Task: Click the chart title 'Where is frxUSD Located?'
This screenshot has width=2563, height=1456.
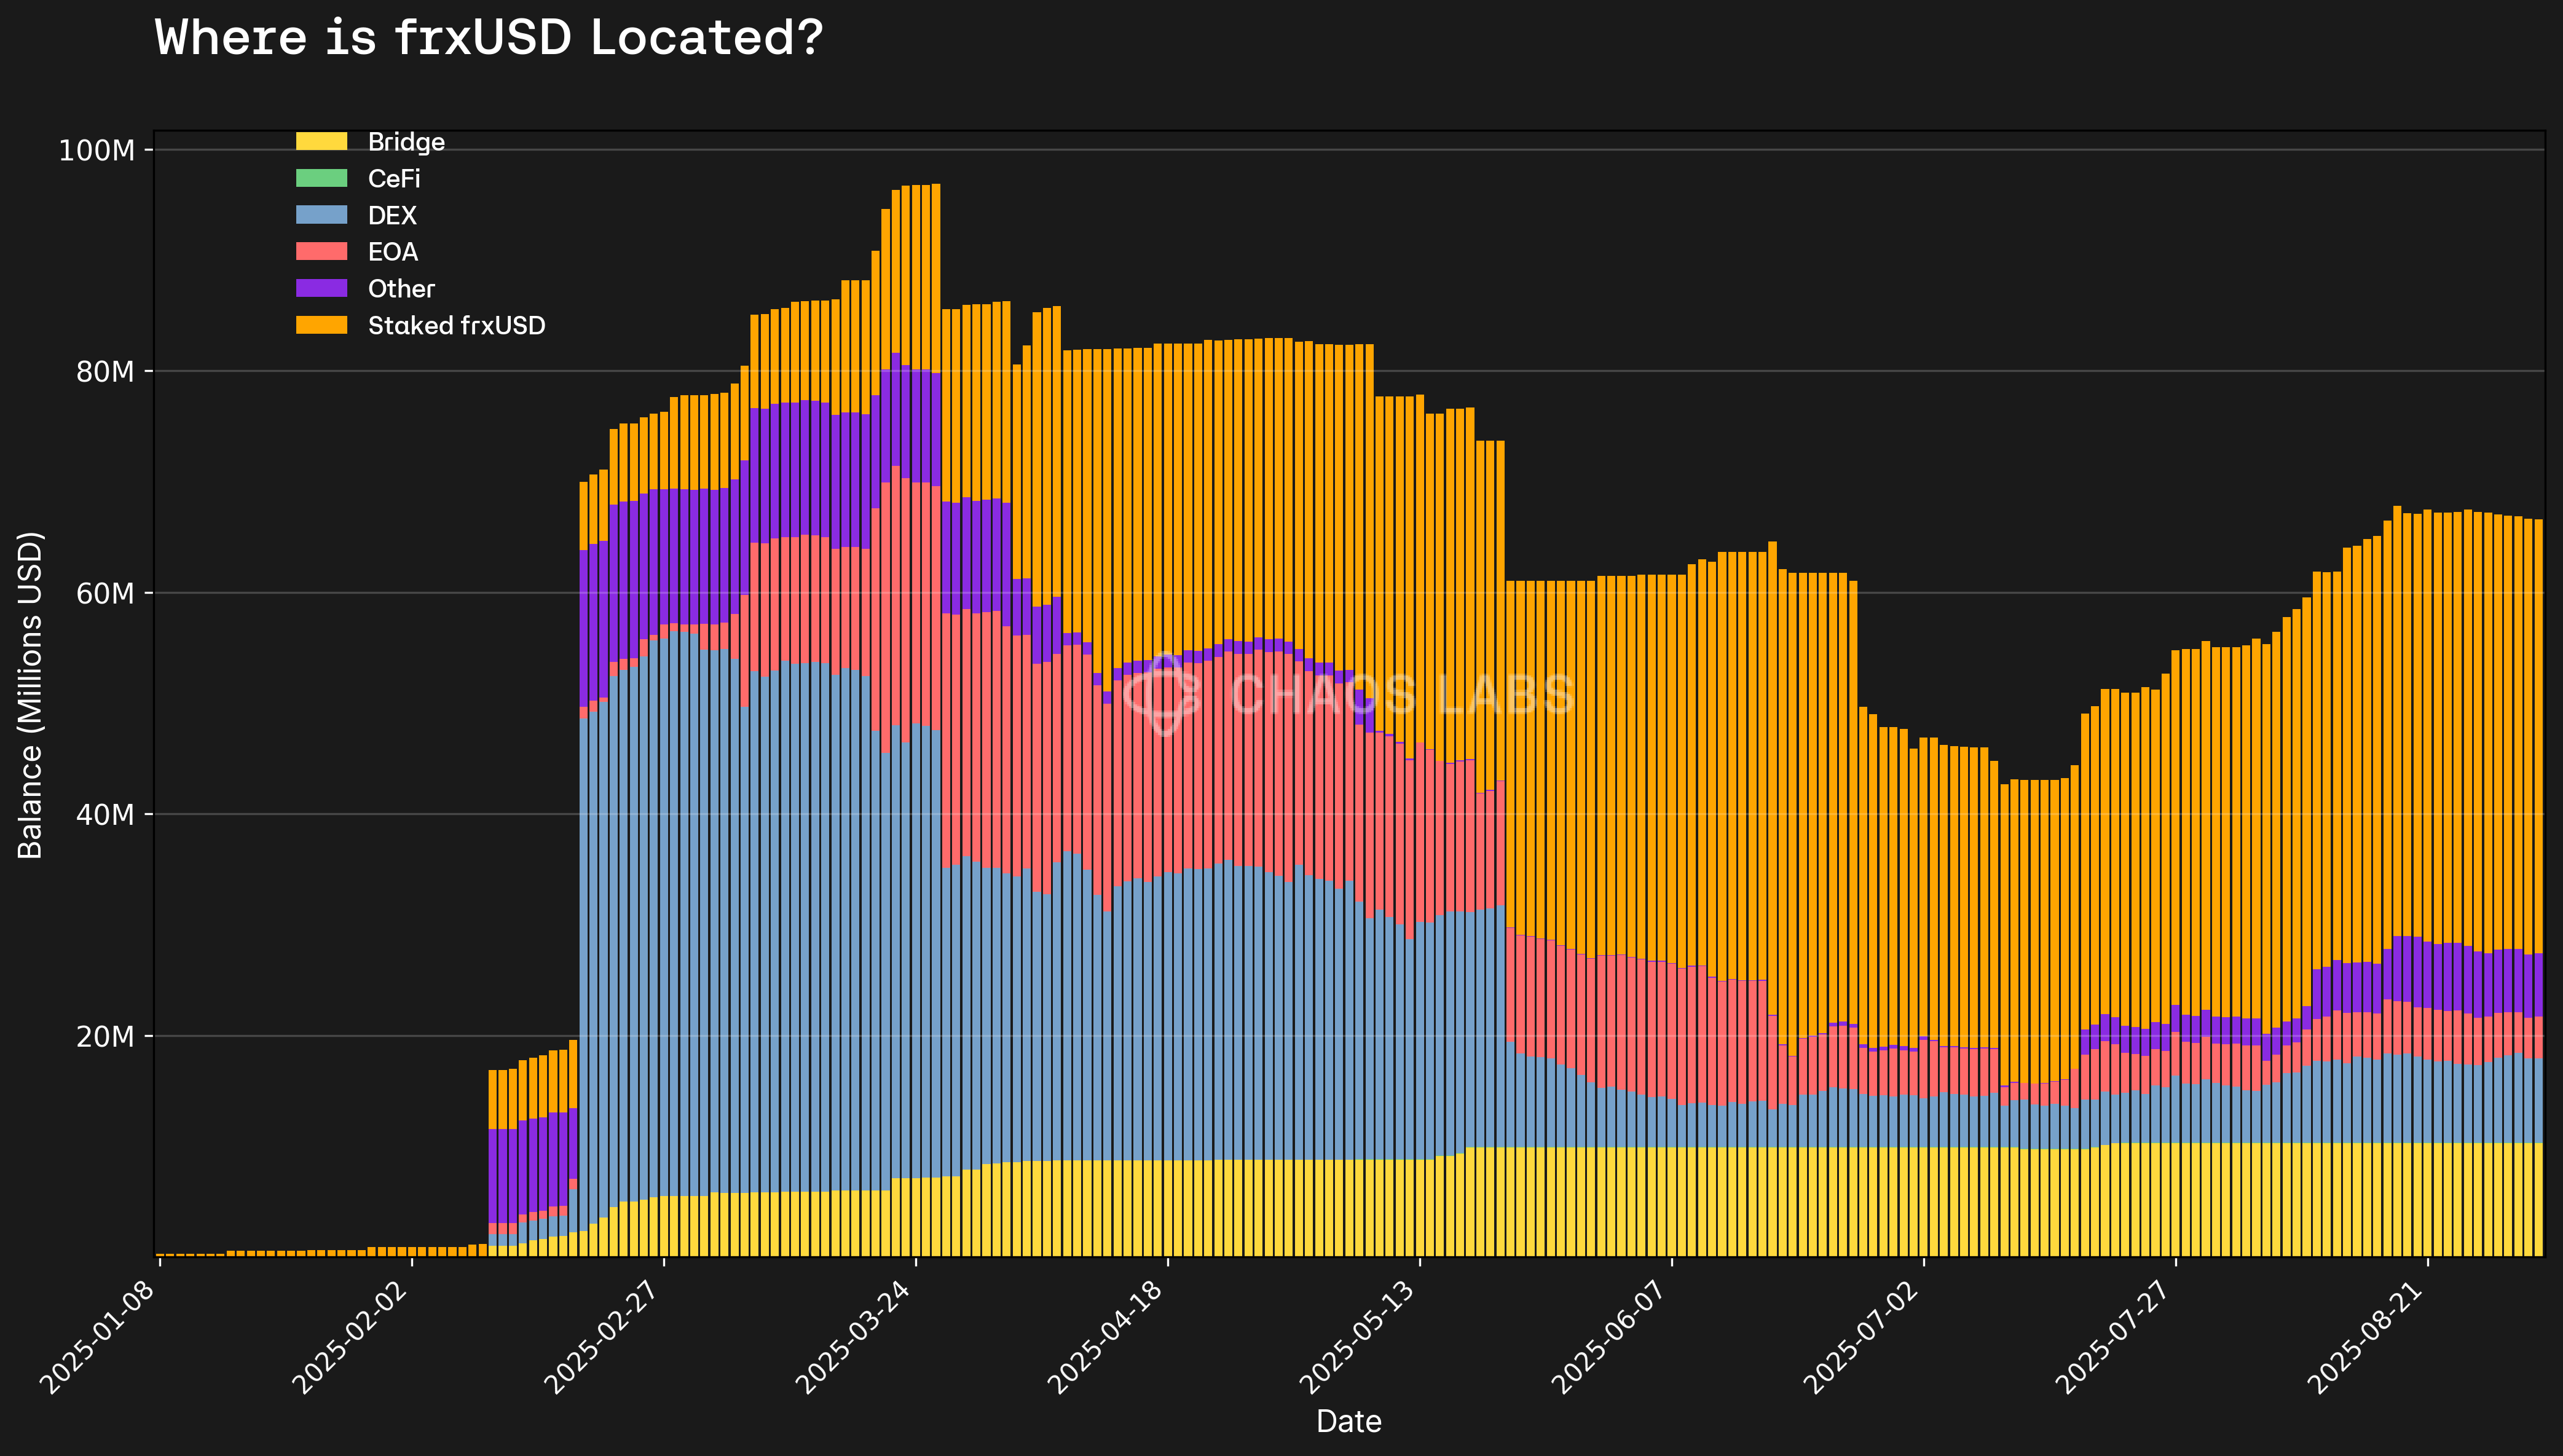Action: (x=489, y=38)
